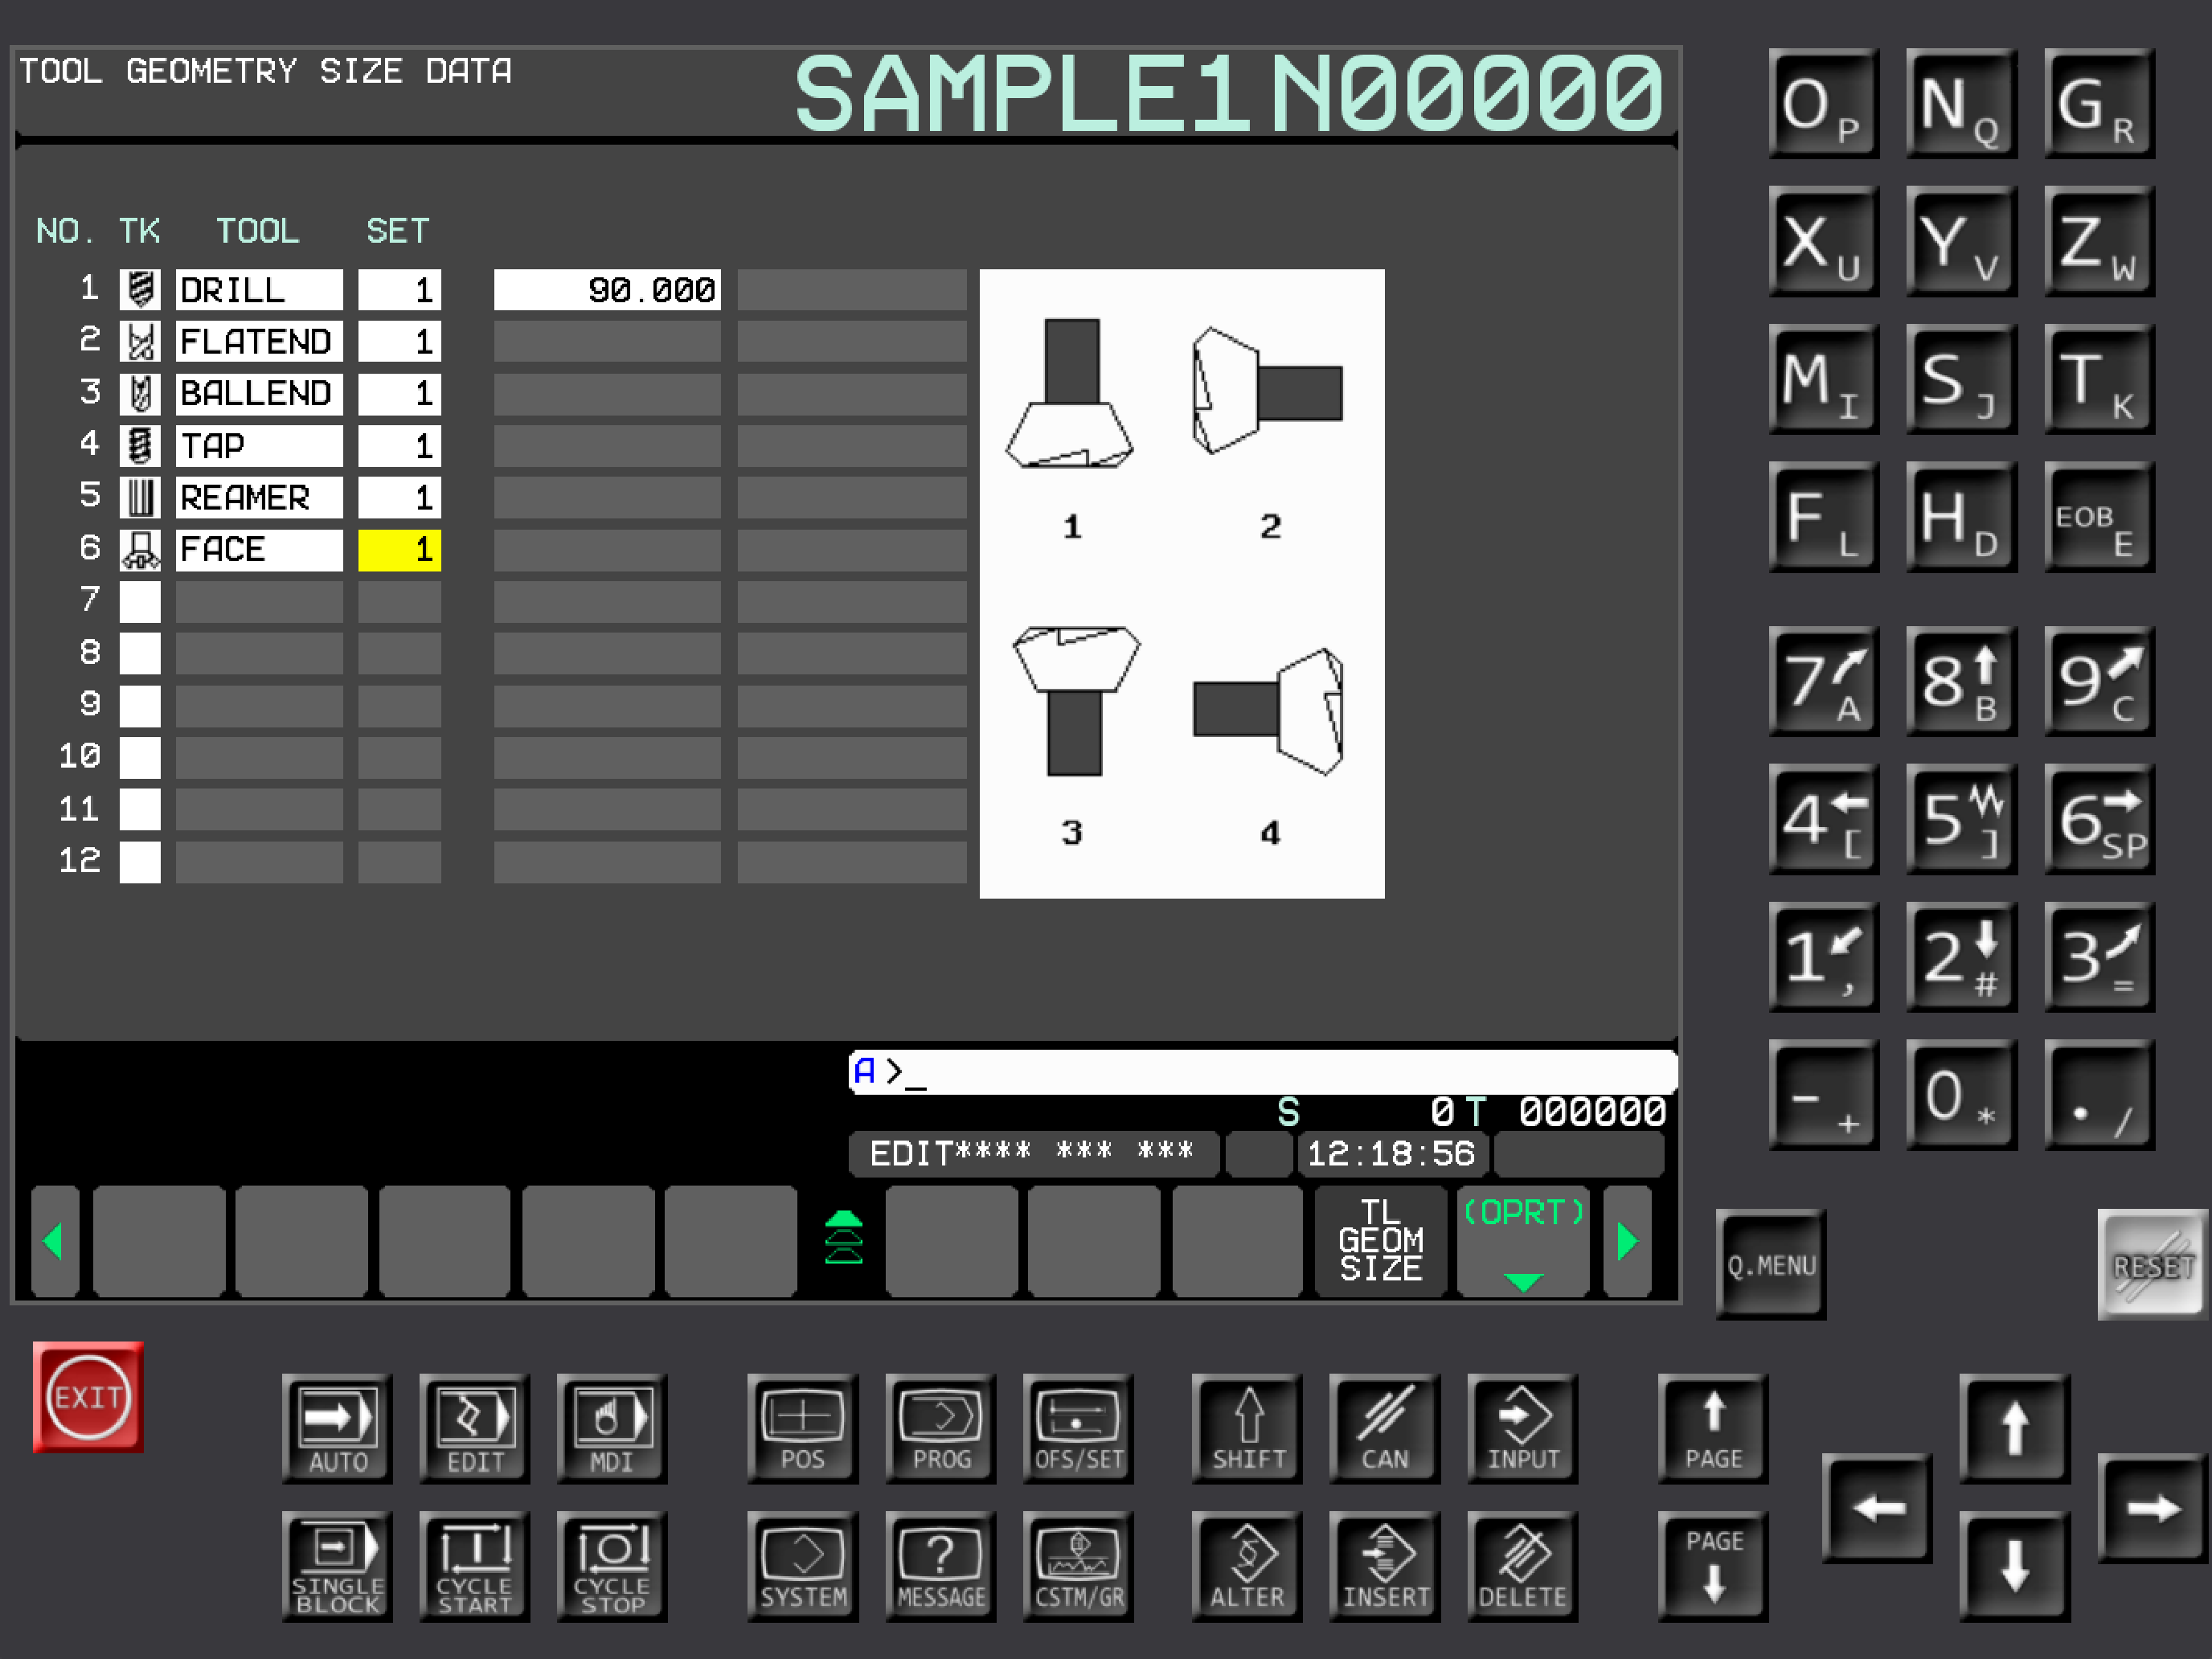
Task: Toggle SINGLE BLOCK key
Action: click(337, 1566)
